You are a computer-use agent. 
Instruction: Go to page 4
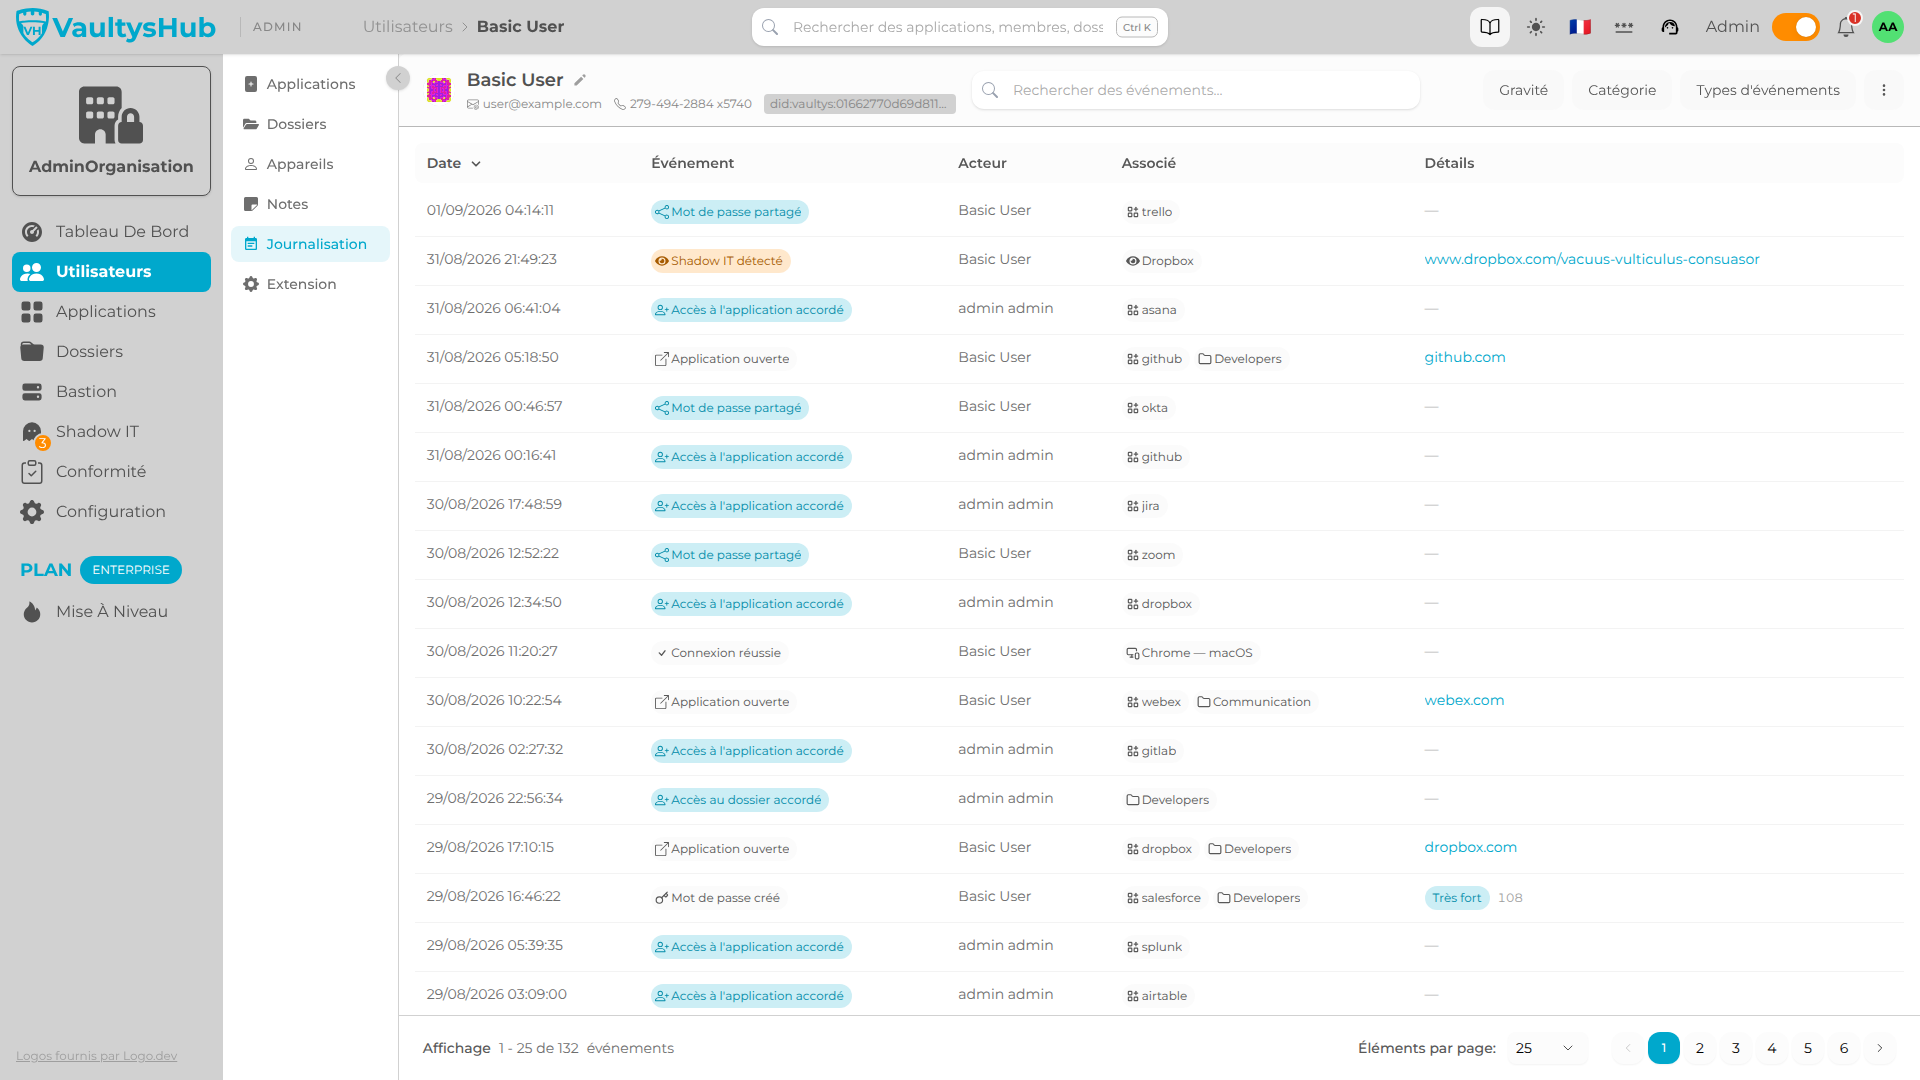click(1772, 1048)
